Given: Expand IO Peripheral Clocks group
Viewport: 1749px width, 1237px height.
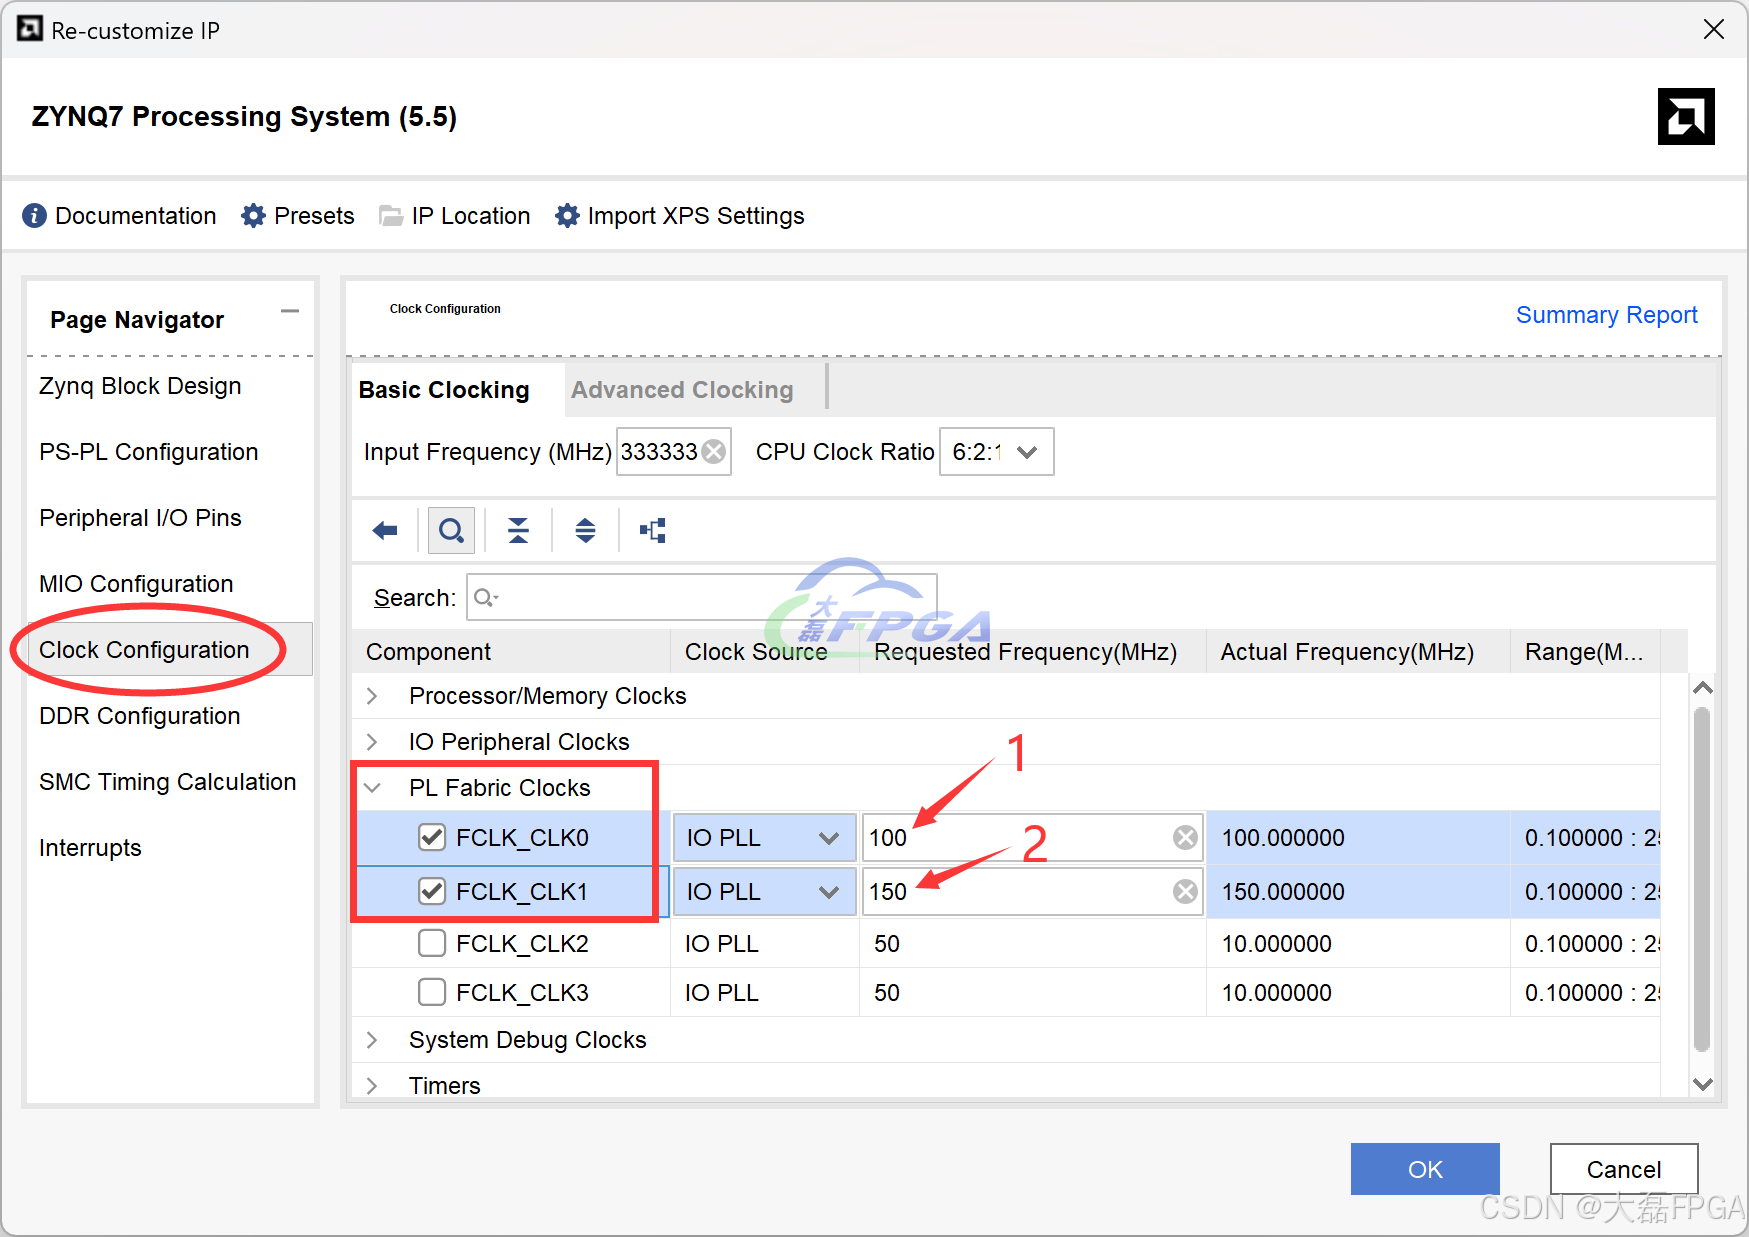Looking at the screenshot, I should pyautogui.click(x=372, y=742).
